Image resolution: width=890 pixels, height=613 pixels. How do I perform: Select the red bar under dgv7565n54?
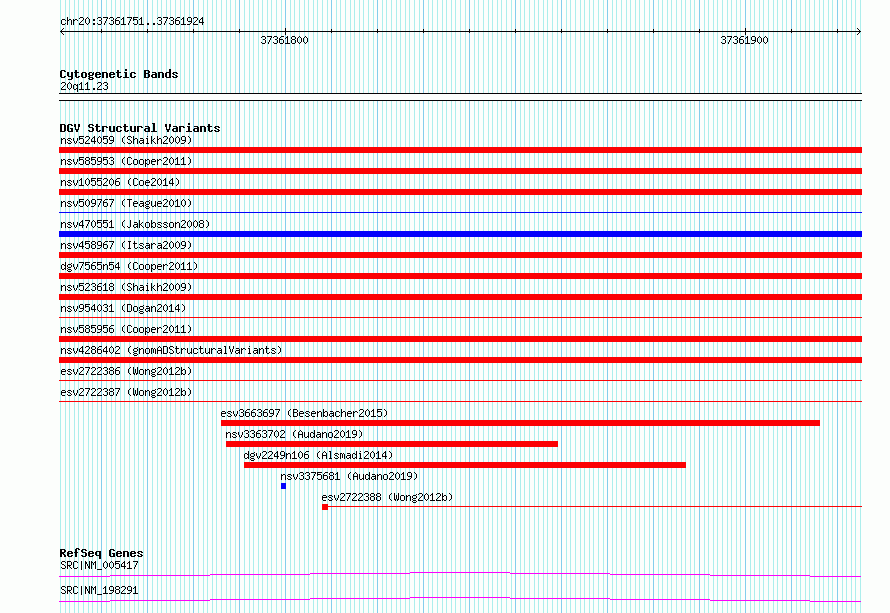click(460, 276)
